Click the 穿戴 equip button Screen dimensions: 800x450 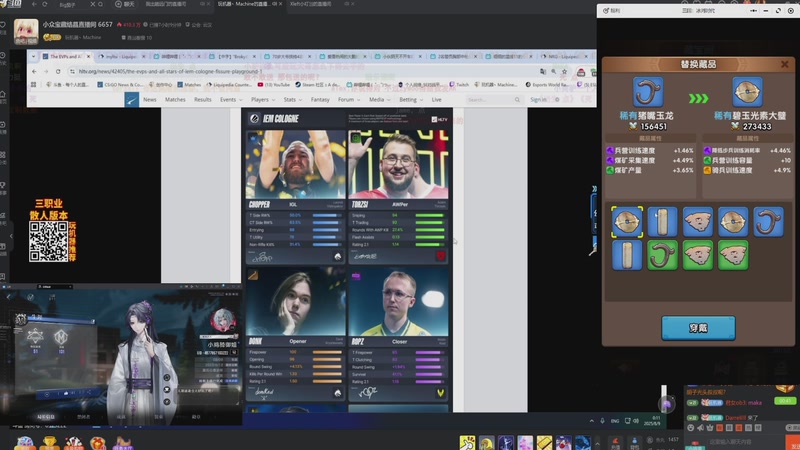(698, 328)
